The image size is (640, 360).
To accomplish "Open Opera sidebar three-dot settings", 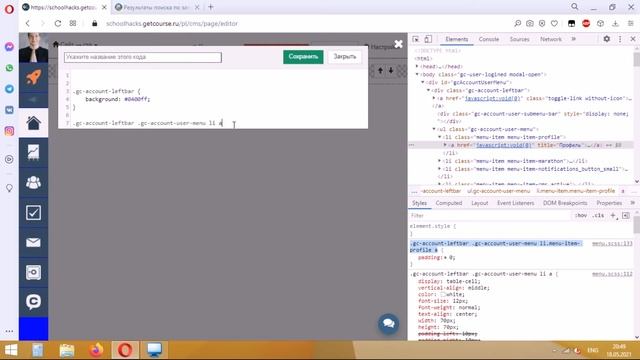I will tap(9, 331).
